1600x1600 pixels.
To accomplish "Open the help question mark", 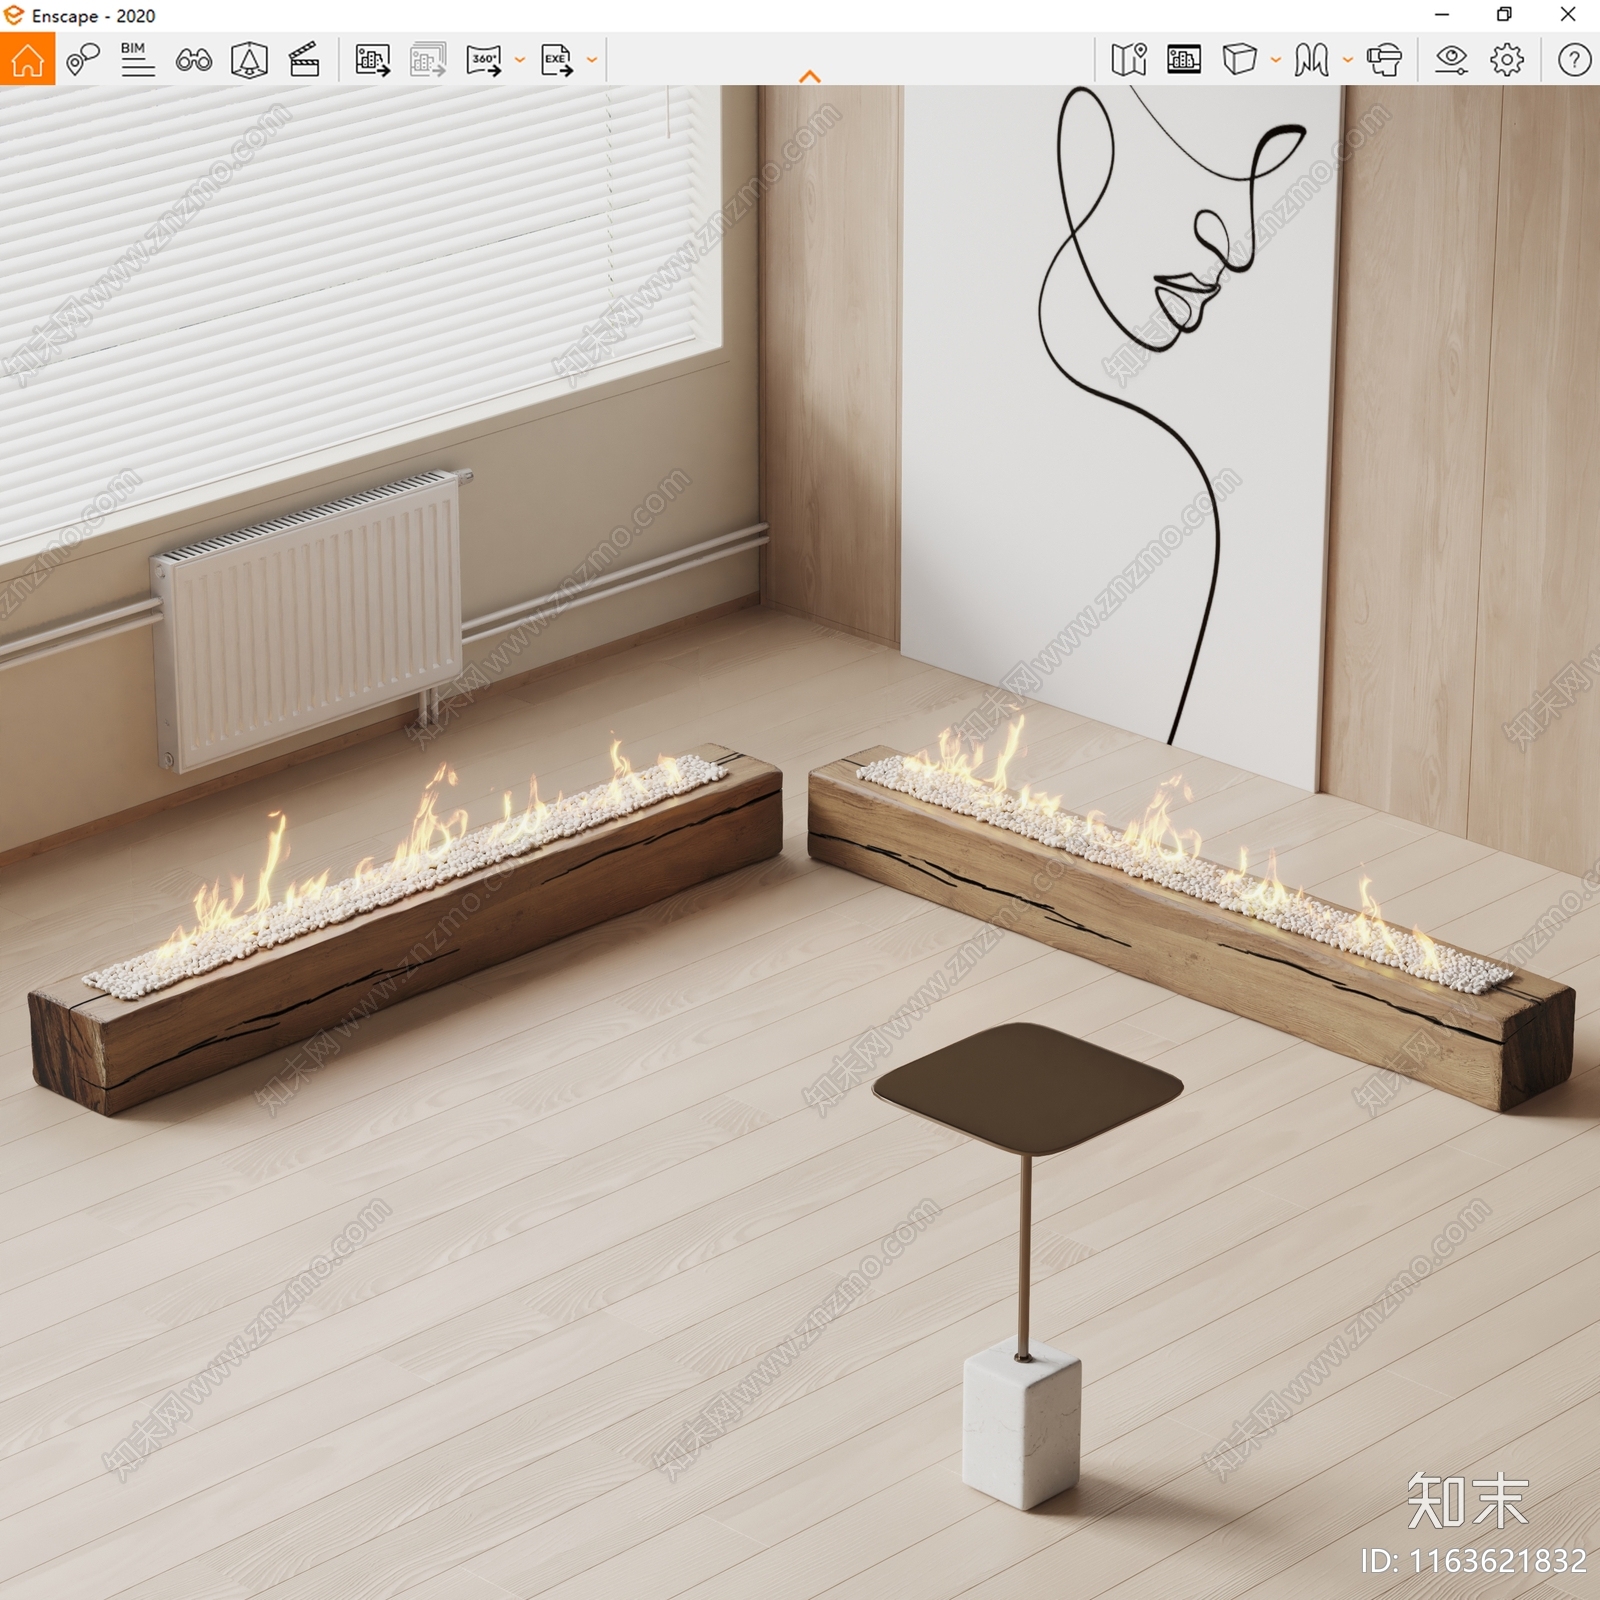I will [x=1574, y=60].
